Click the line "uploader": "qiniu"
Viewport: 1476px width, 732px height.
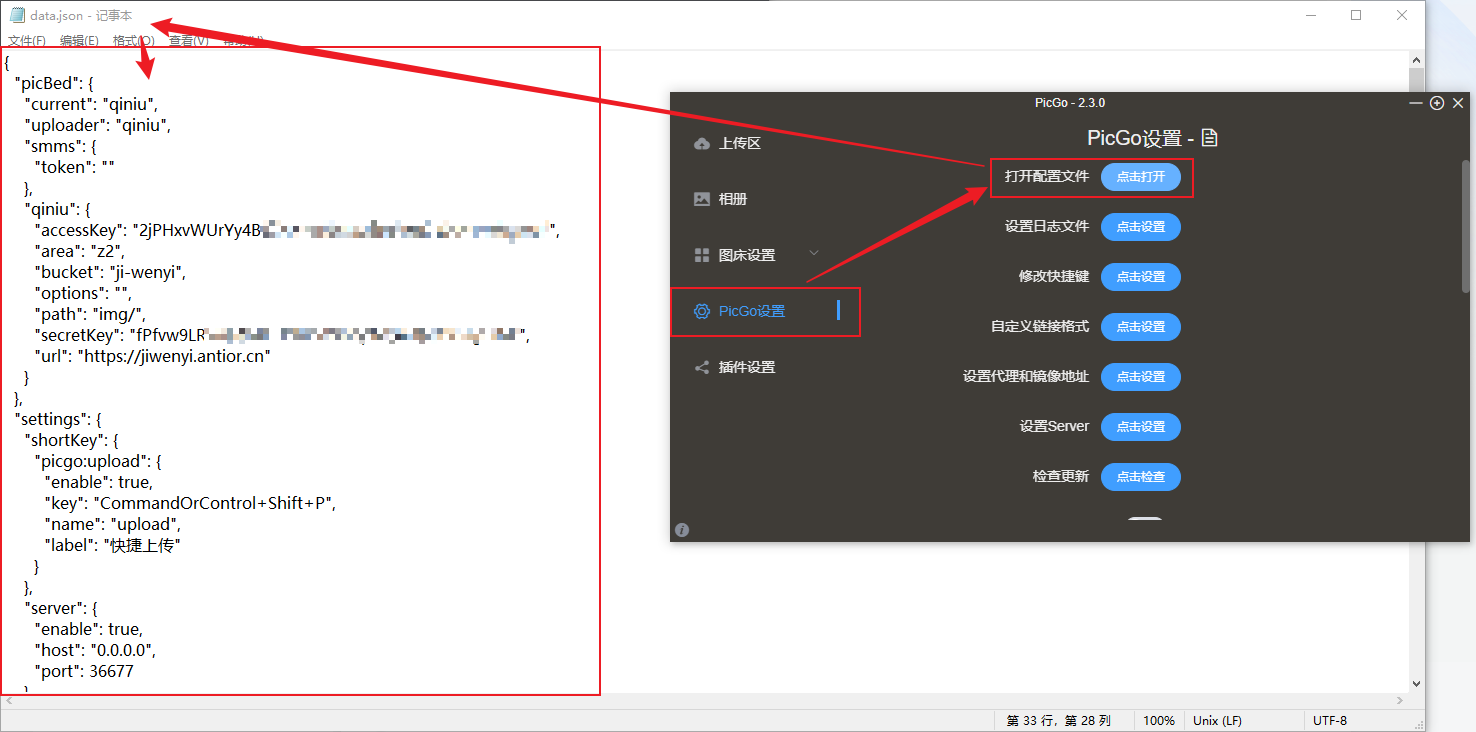point(98,125)
